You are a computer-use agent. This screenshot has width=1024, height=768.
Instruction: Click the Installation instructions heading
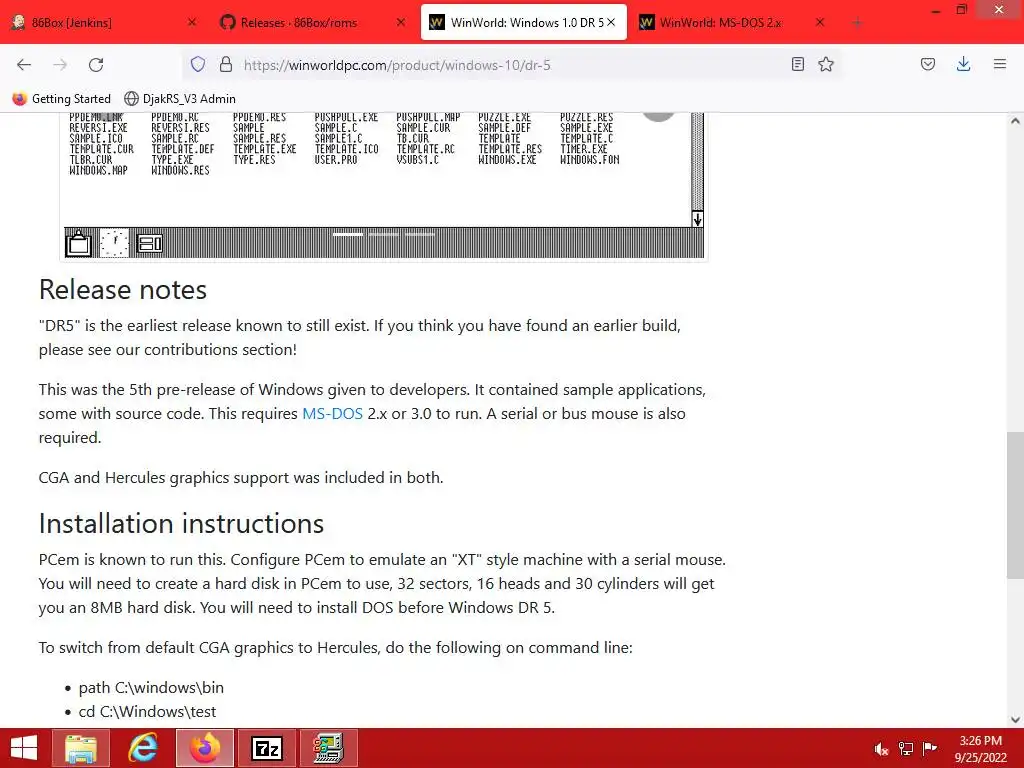[182, 523]
